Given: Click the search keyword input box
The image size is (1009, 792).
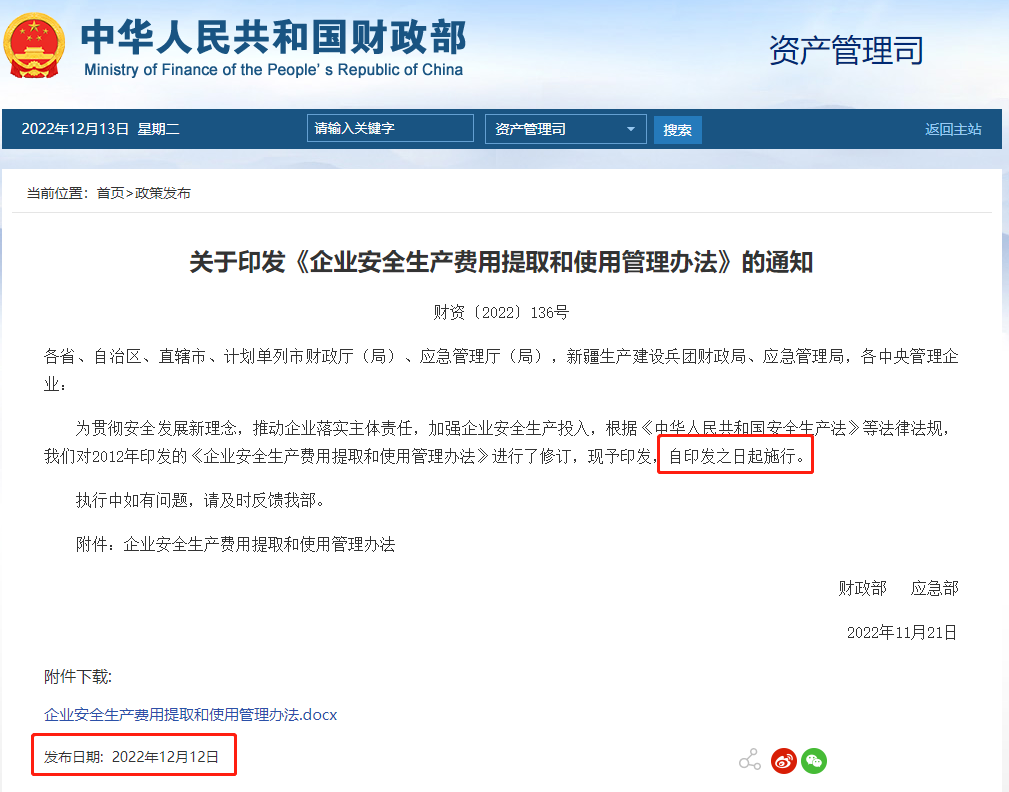Looking at the screenshot, I should [x=390, y=128].
